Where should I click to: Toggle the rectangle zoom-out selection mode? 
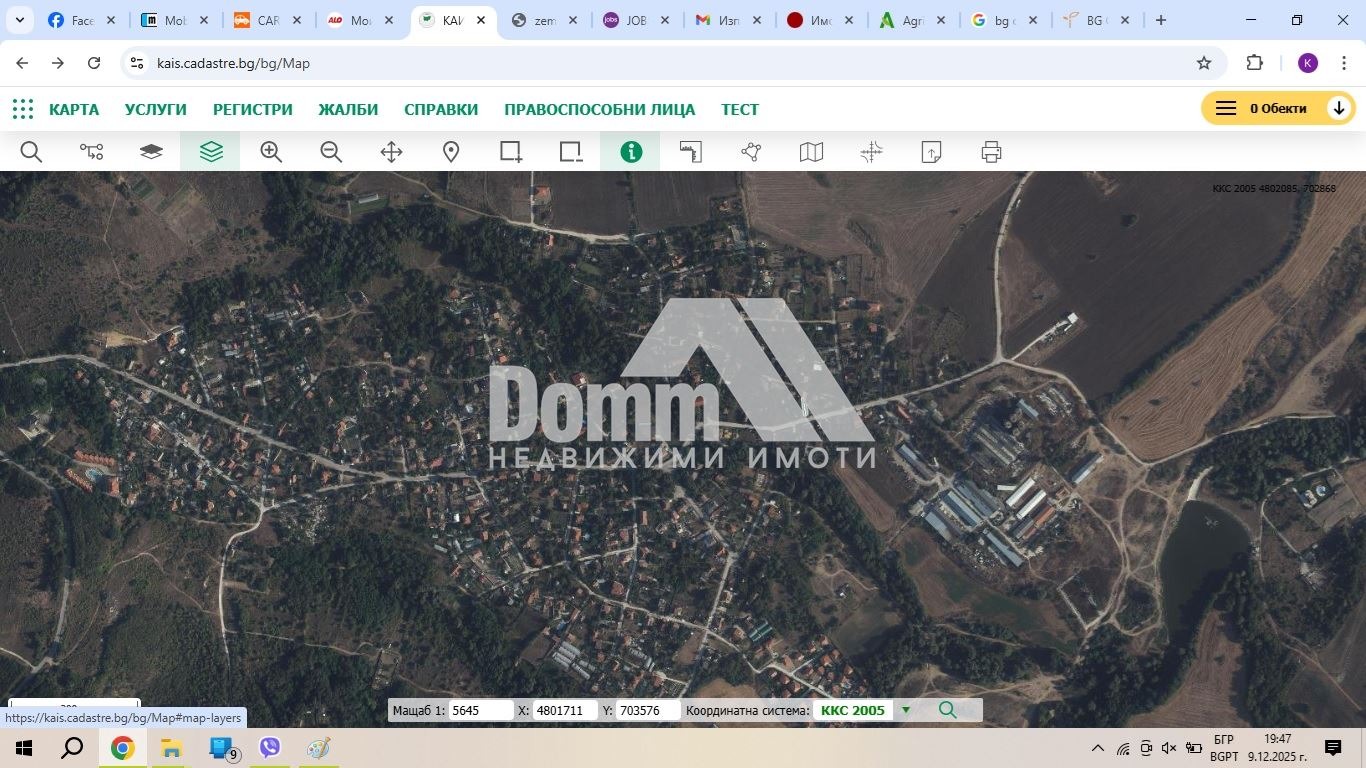[570, 151]
